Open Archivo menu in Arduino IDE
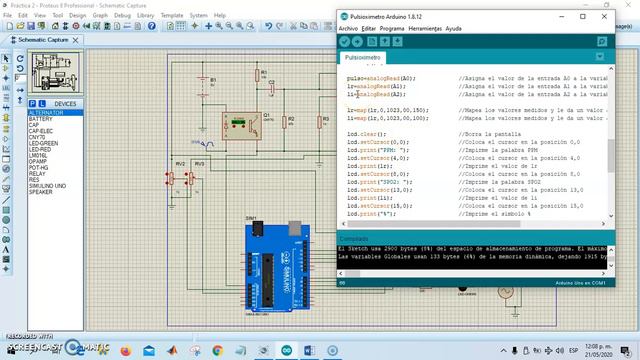 point(348,29)
